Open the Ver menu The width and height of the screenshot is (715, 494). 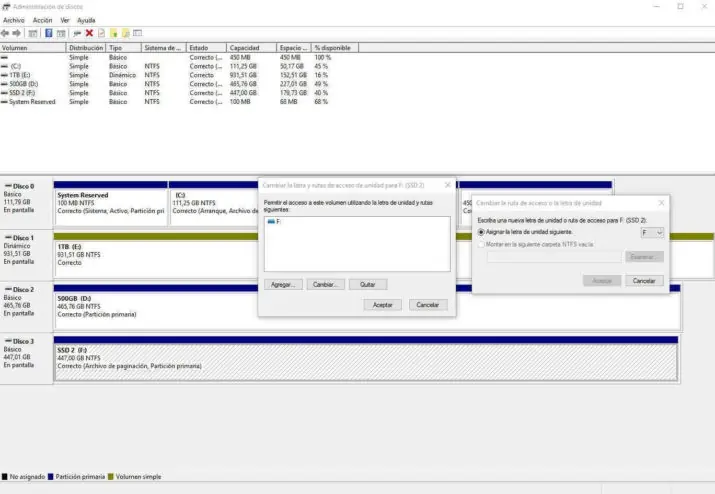coord(65,20)
